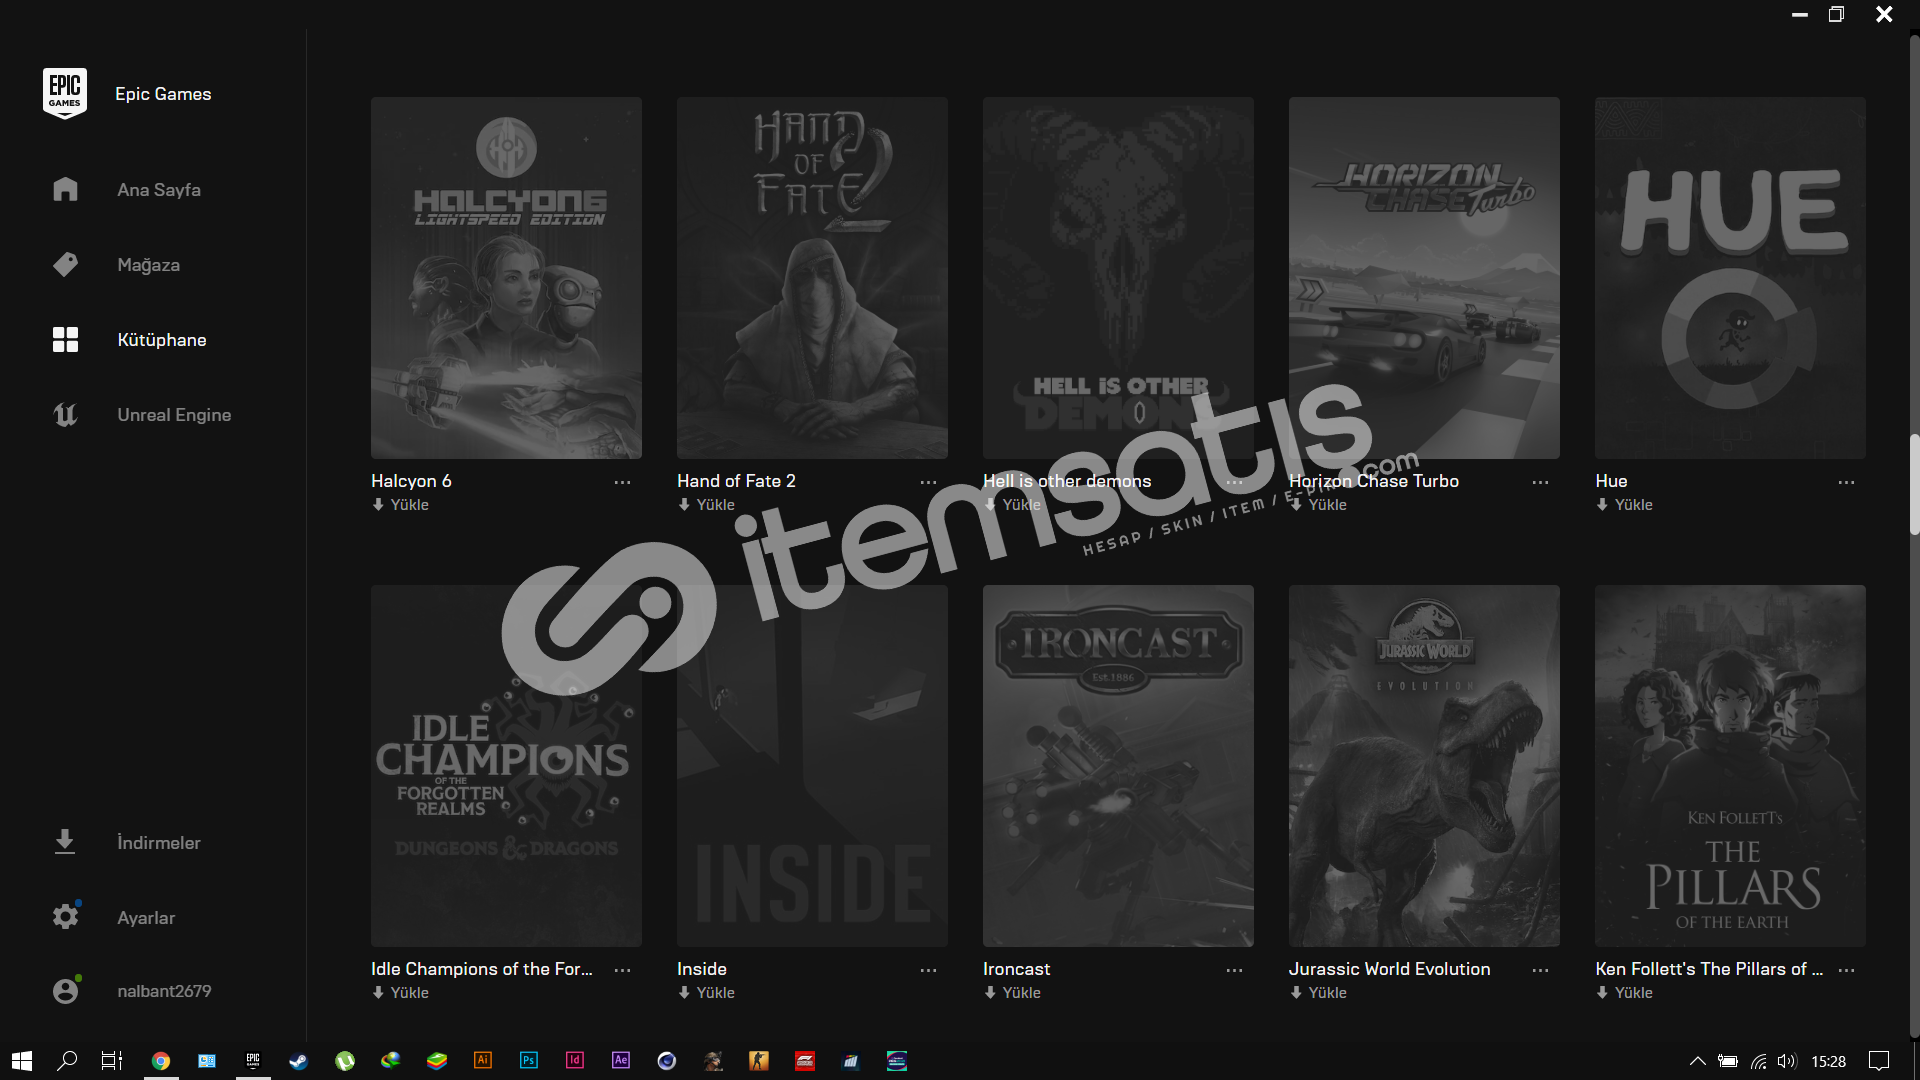Click Yükle under Ken Follett's Pillars
The image size is (1920, 1080).
tap(1624, 993)
